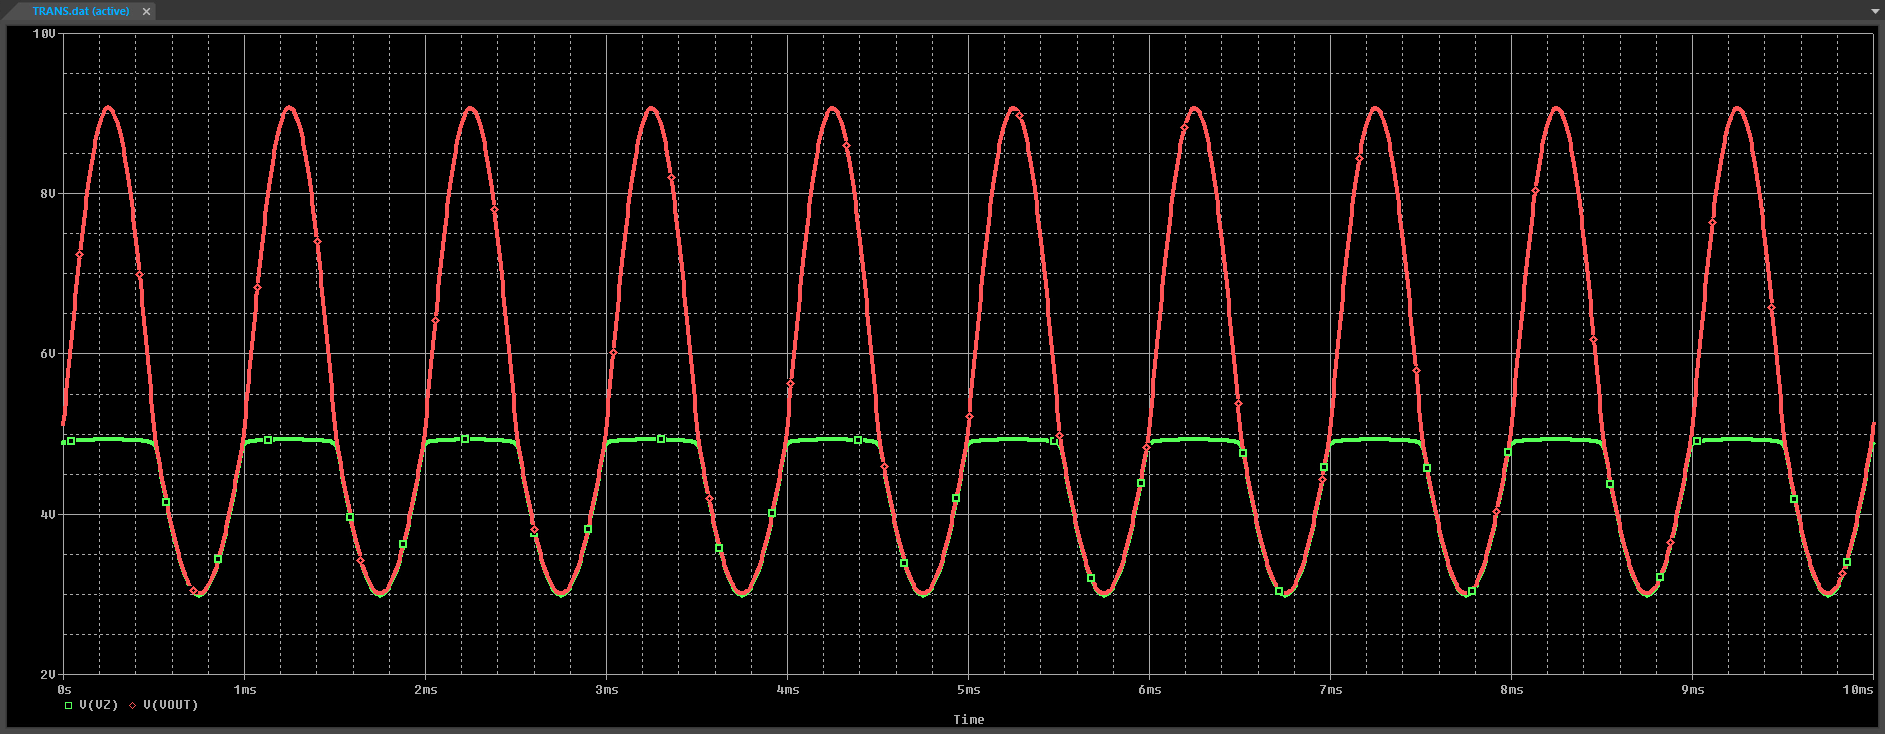The width and height of the screenshot is (1885, 734).
Task: Select the V(V2) trace legend label
Action: (x=99, y=705)
